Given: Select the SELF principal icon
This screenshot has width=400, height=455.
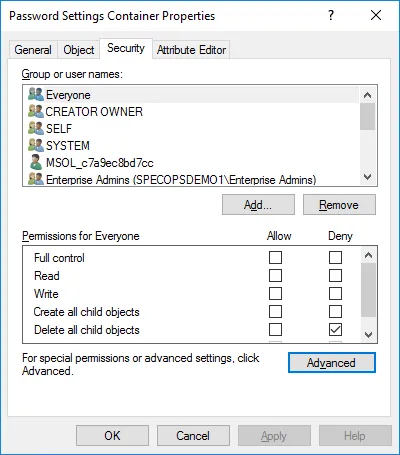Looking at the screenshot, I should [36, 128].
